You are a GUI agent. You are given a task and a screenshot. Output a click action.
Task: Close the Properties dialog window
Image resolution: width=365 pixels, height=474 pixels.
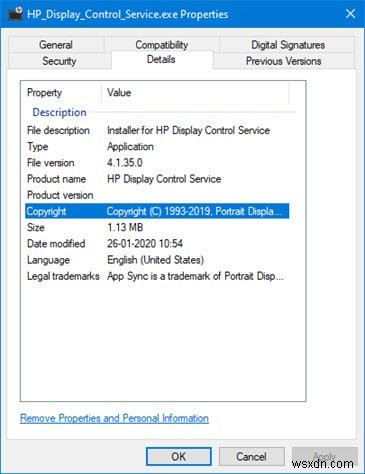click(350, 14)
